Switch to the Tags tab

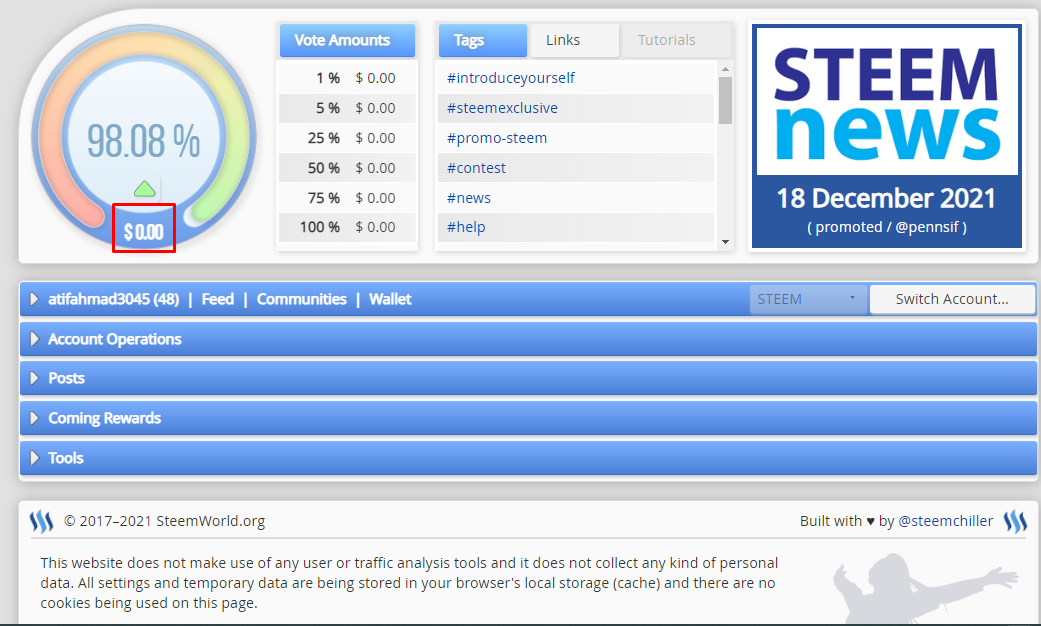coord(483,40)
